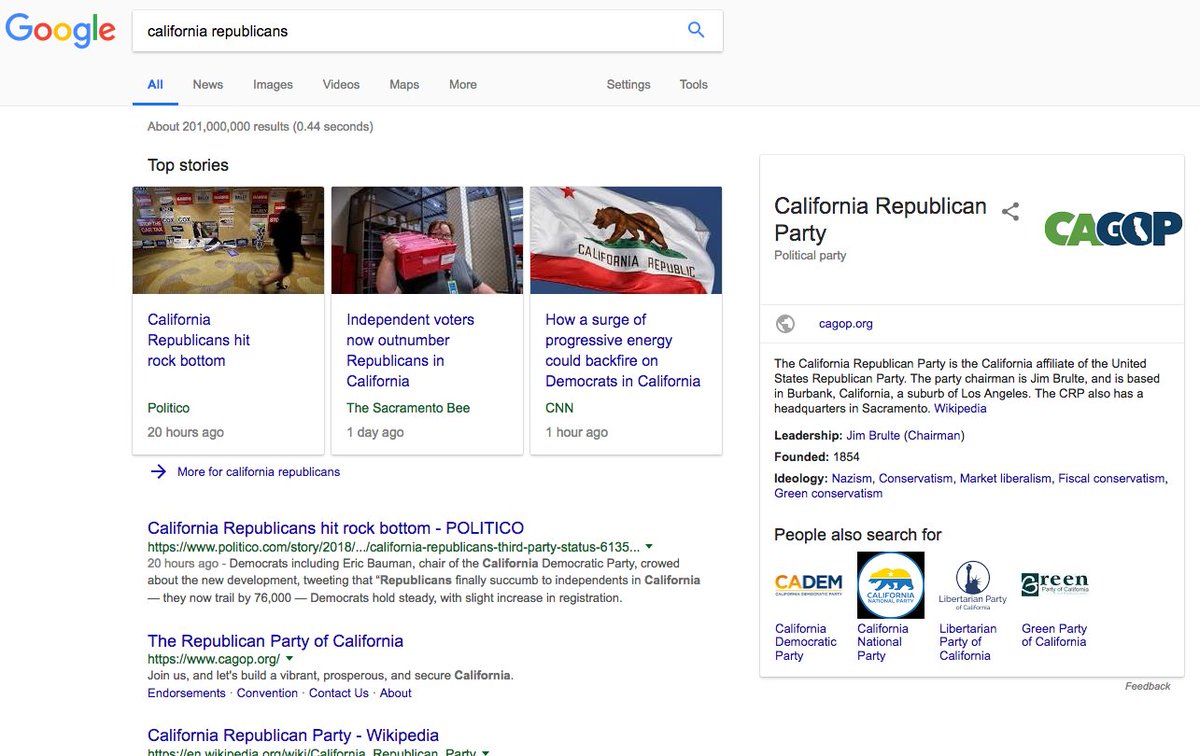Image resolution: width=1200 pixels, height=756 pixels.
Task: Click The Sacramento Bee source label
Action: coord(408,408)
